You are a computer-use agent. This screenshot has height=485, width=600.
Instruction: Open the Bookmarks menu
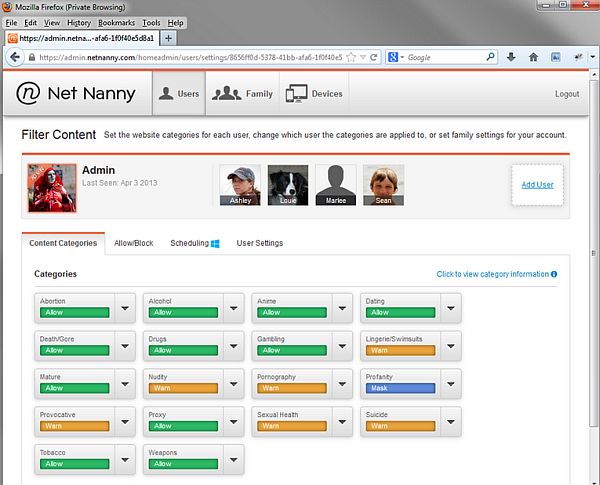pos(116,23)
